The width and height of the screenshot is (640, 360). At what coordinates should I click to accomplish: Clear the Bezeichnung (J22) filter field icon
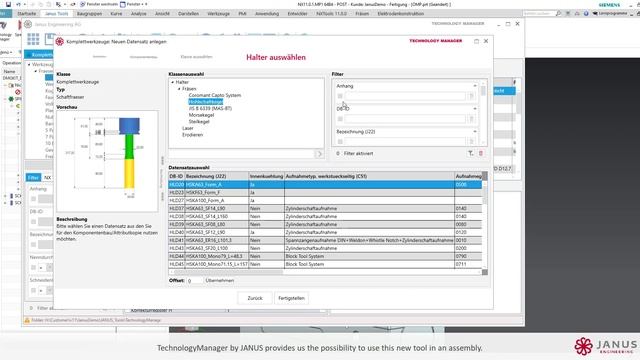pyautogui.click(x=471, y=141)
